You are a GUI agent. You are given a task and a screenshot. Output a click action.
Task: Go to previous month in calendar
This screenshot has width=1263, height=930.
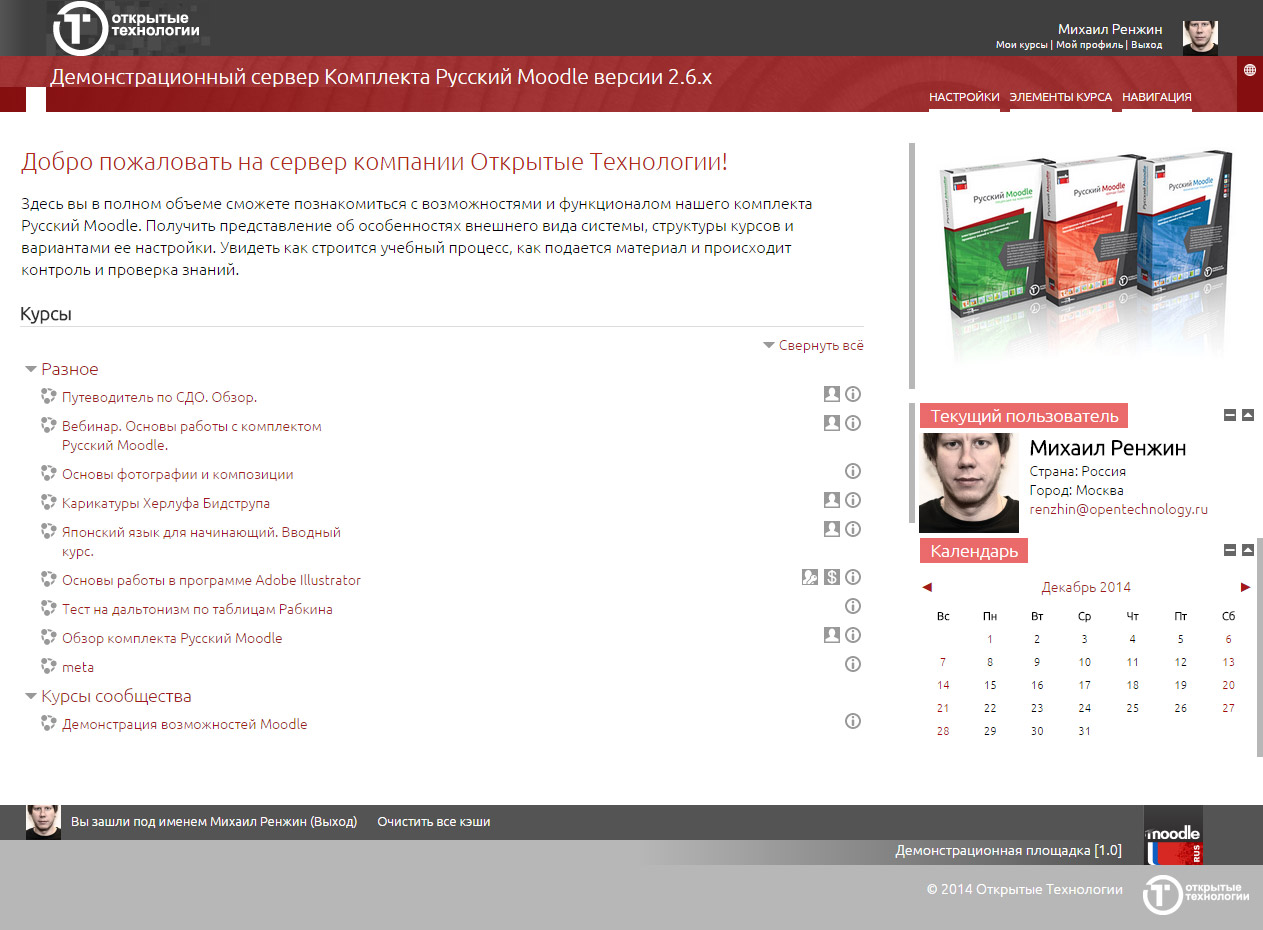(927, 587)
